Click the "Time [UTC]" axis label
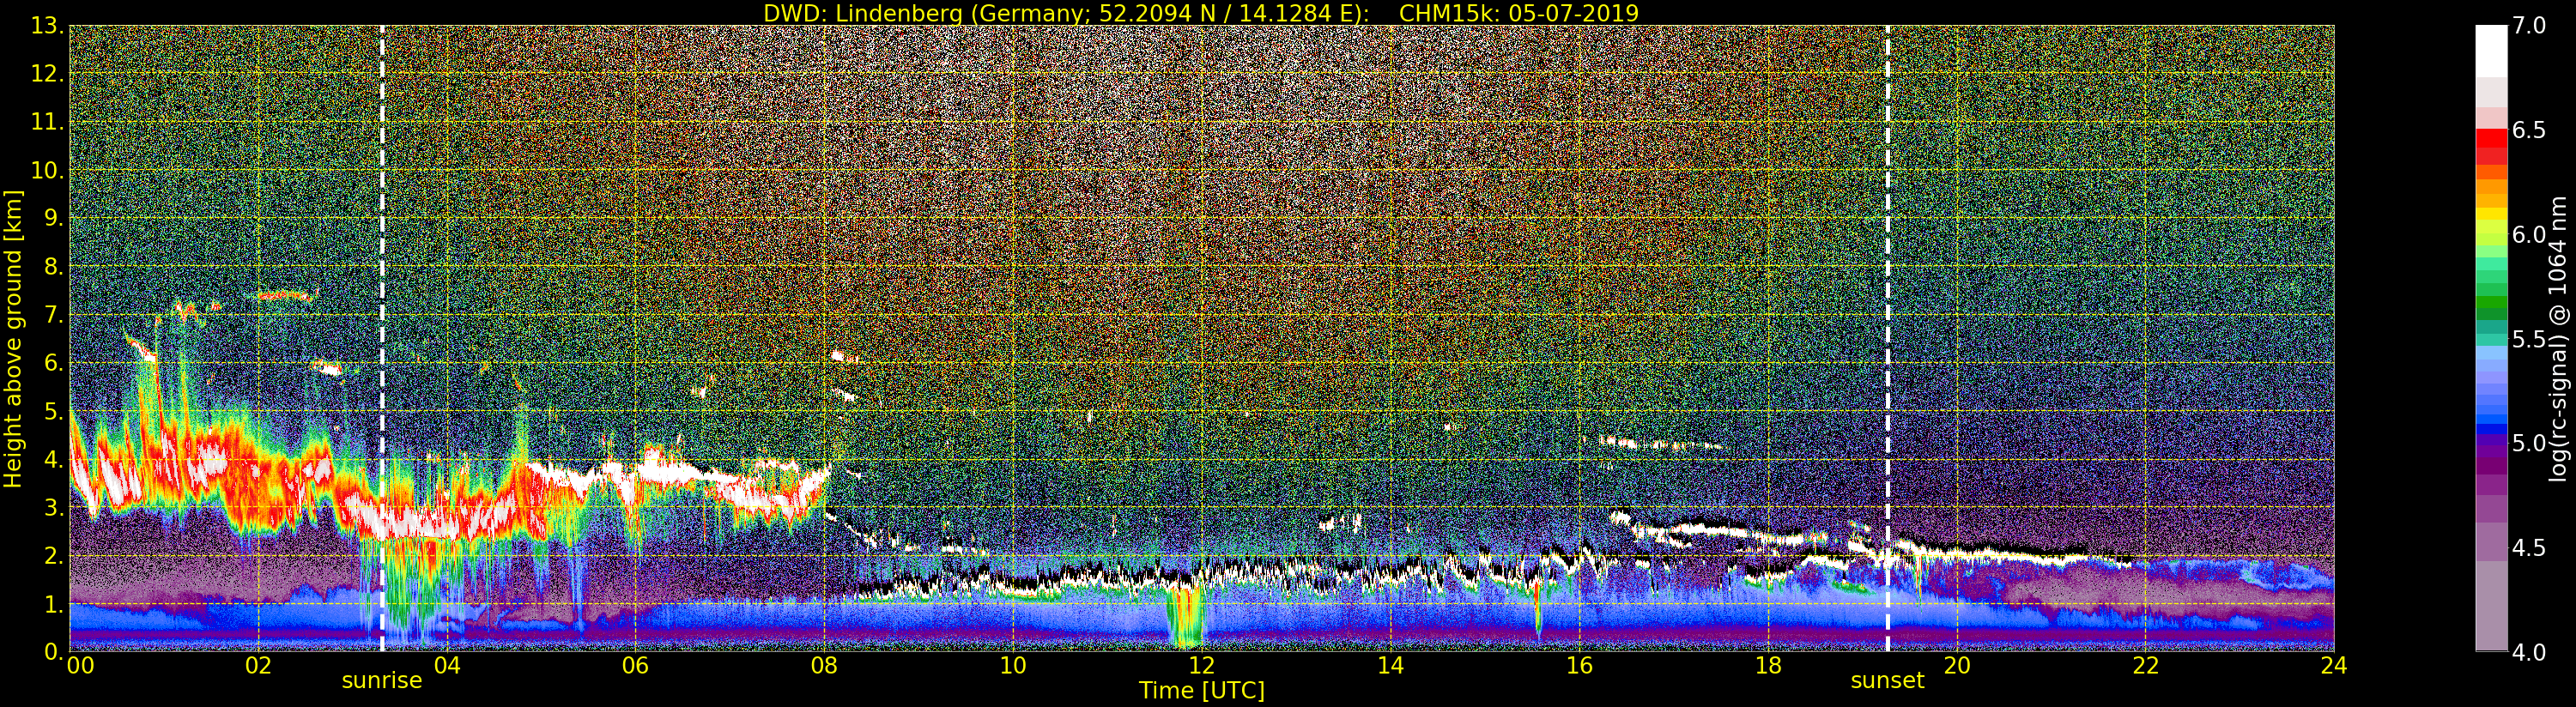The image size is (2576, 707). (x=1202, y=691)
